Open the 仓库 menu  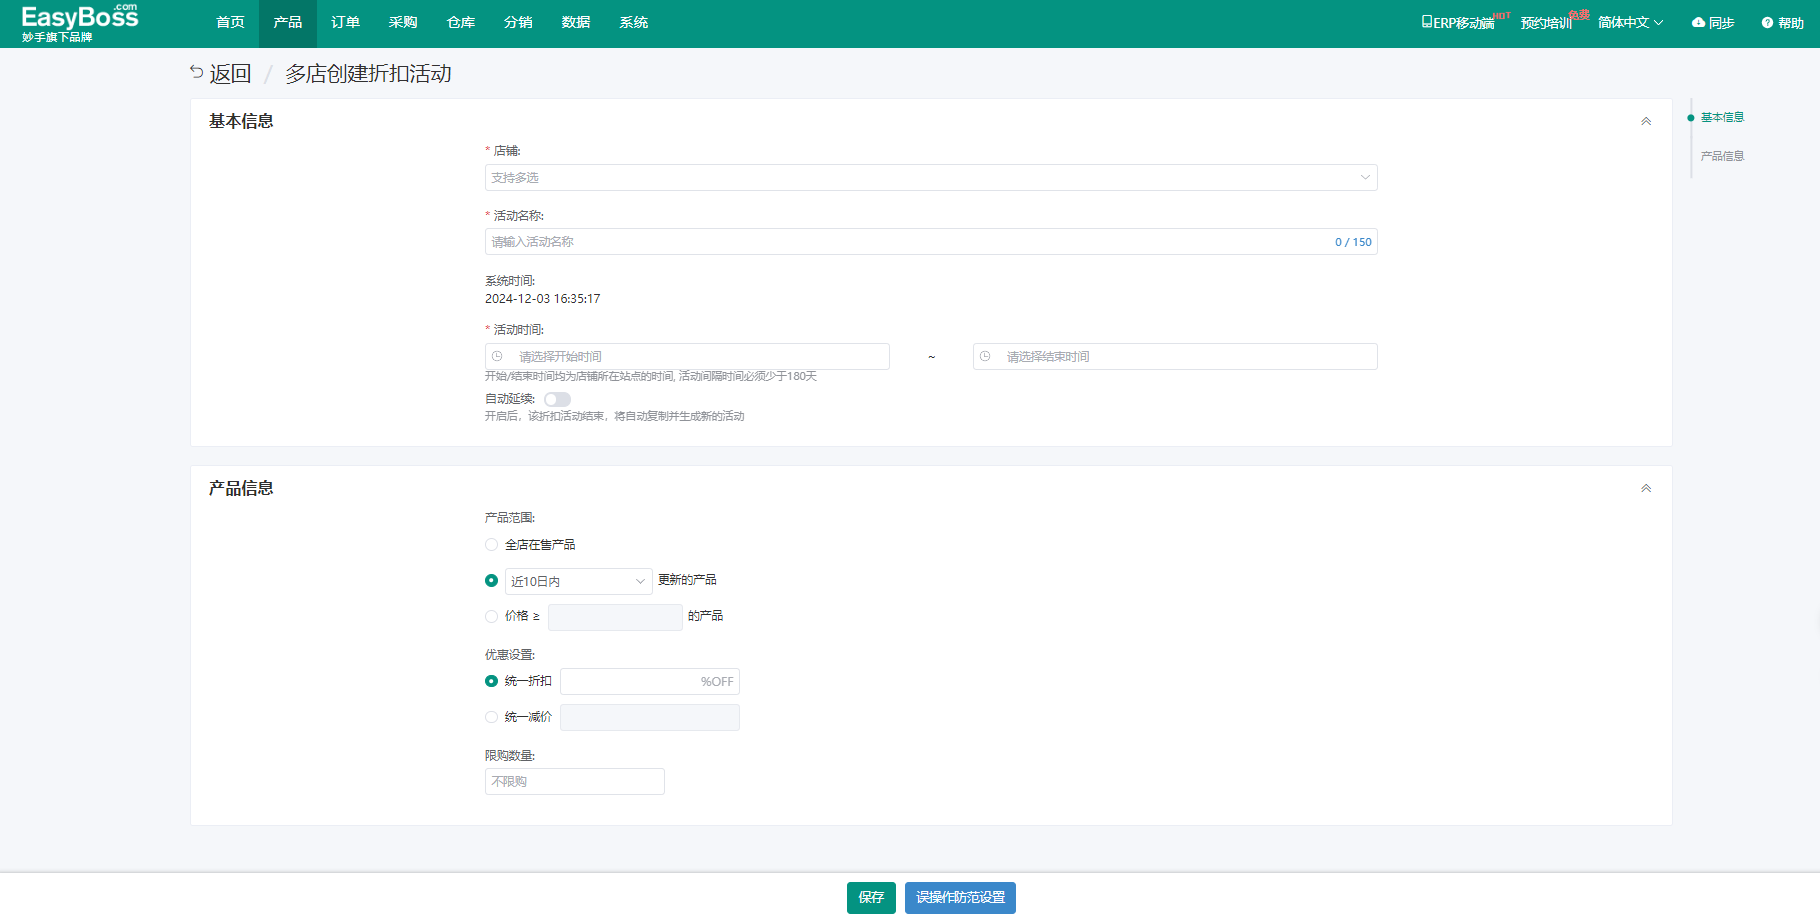coord(461,23)
